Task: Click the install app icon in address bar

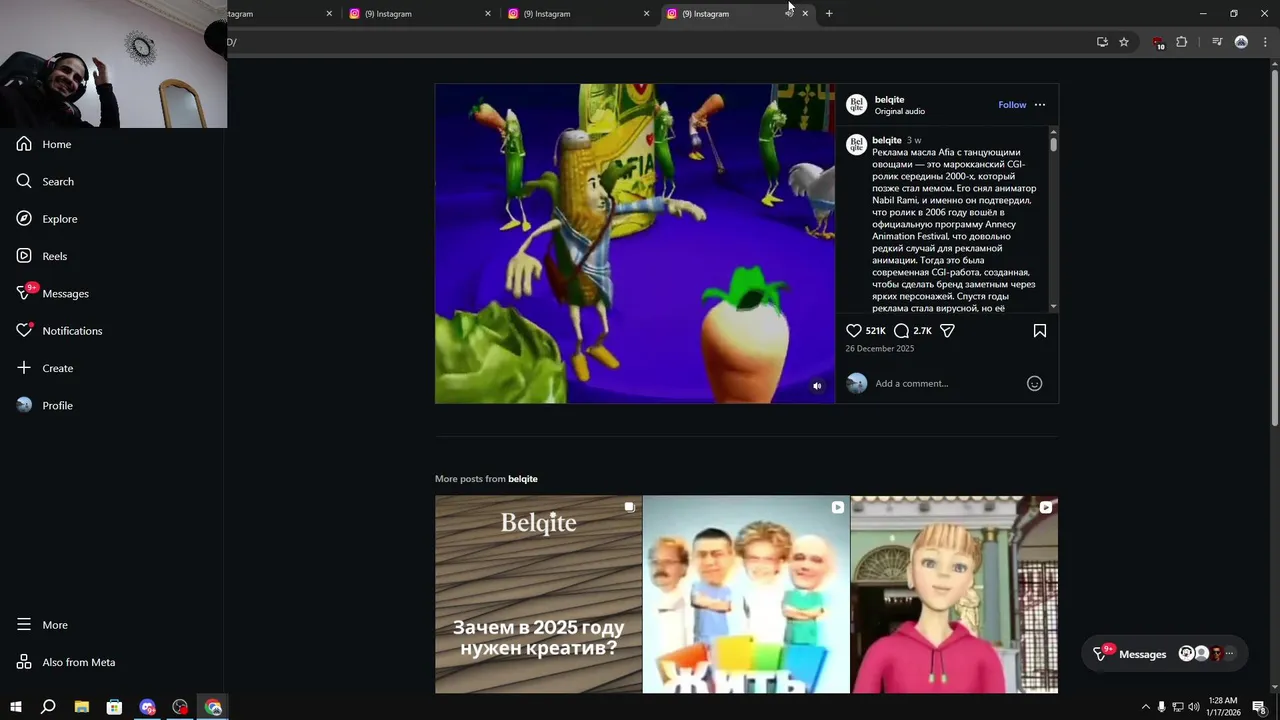Action: click(x=1102, y=42)
